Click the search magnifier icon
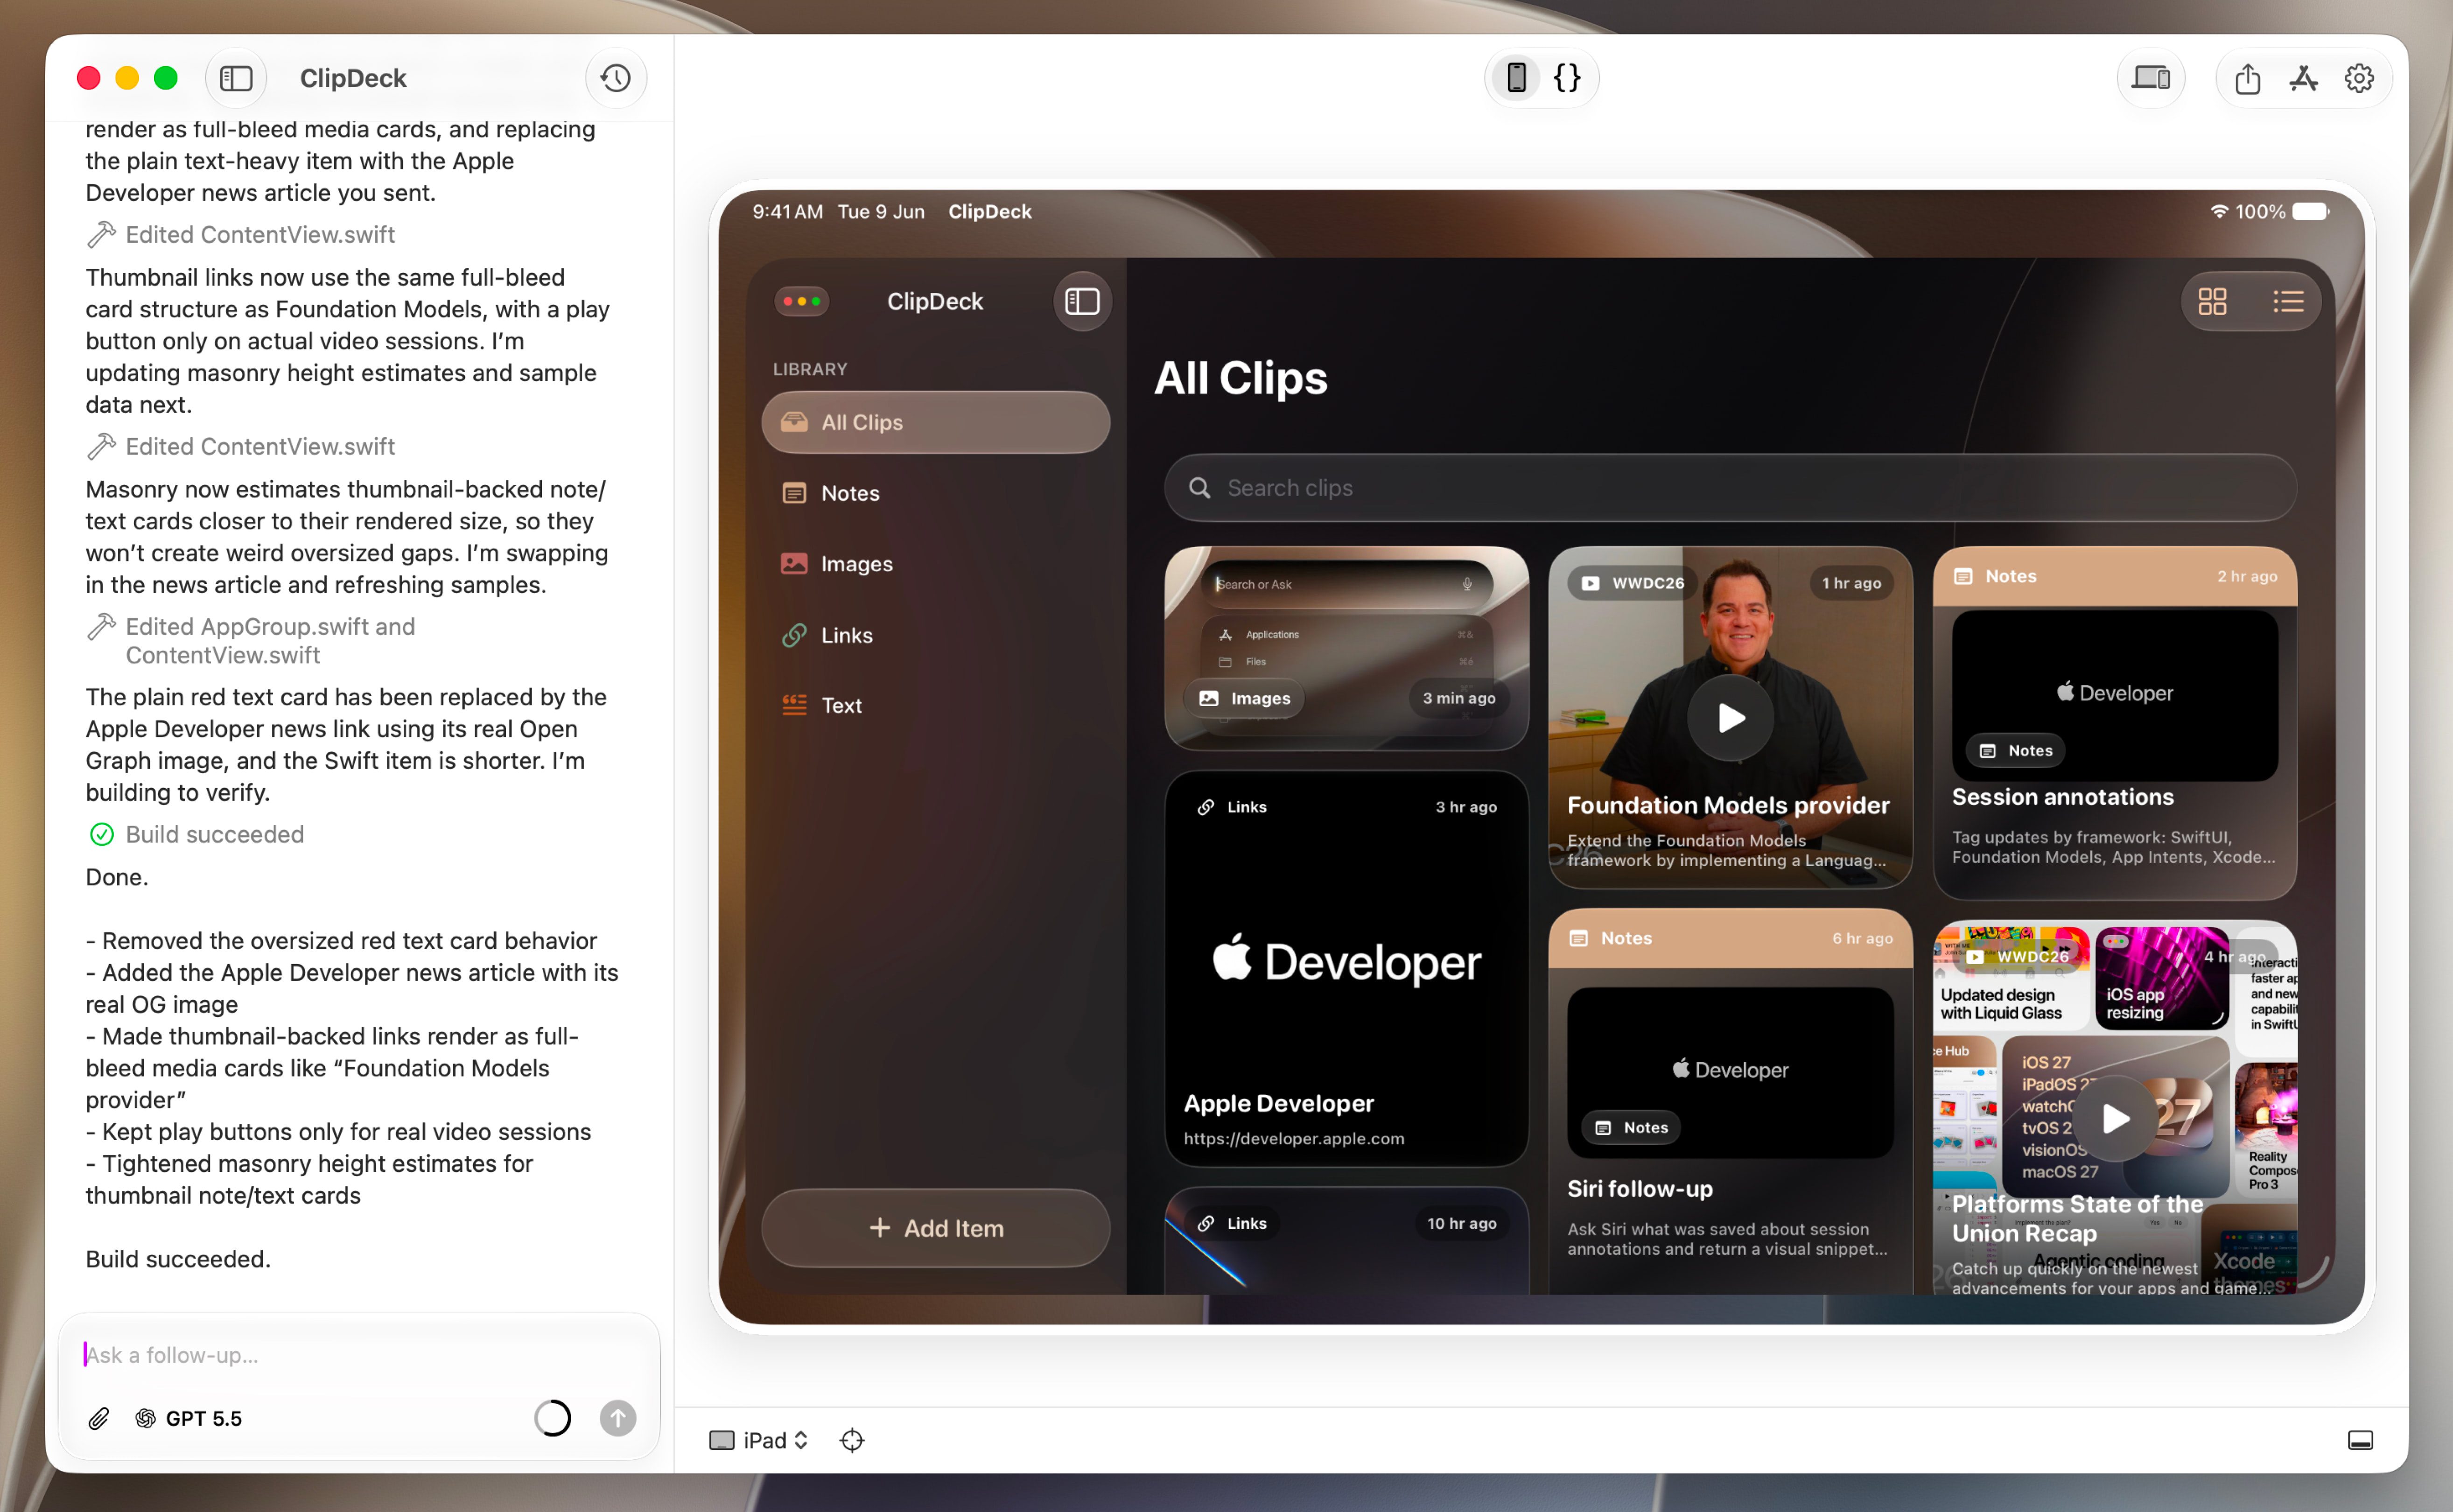 click(1199, 488)
